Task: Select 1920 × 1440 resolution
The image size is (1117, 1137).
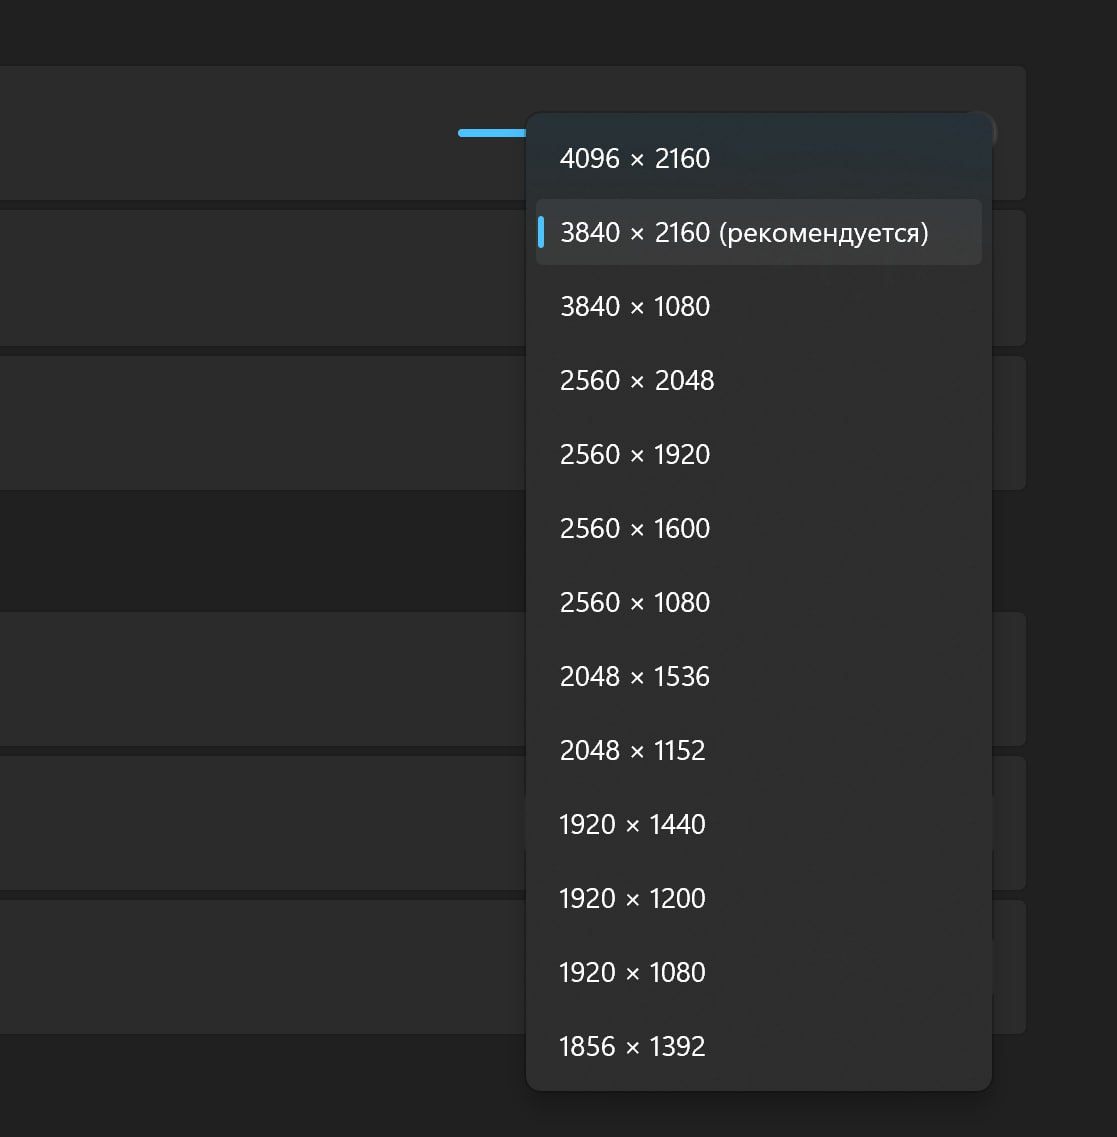Action: tap(759, 824)
